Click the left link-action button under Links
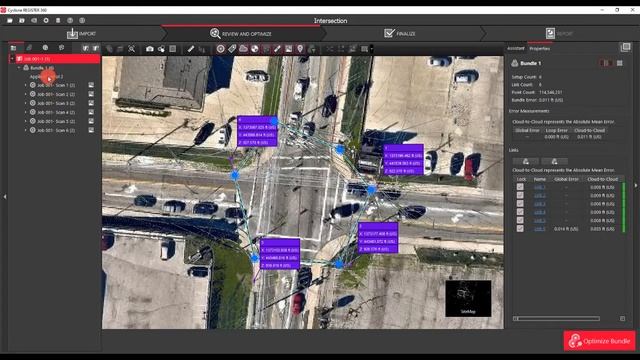Screen dimensions: 640x360 pos(526,161)
